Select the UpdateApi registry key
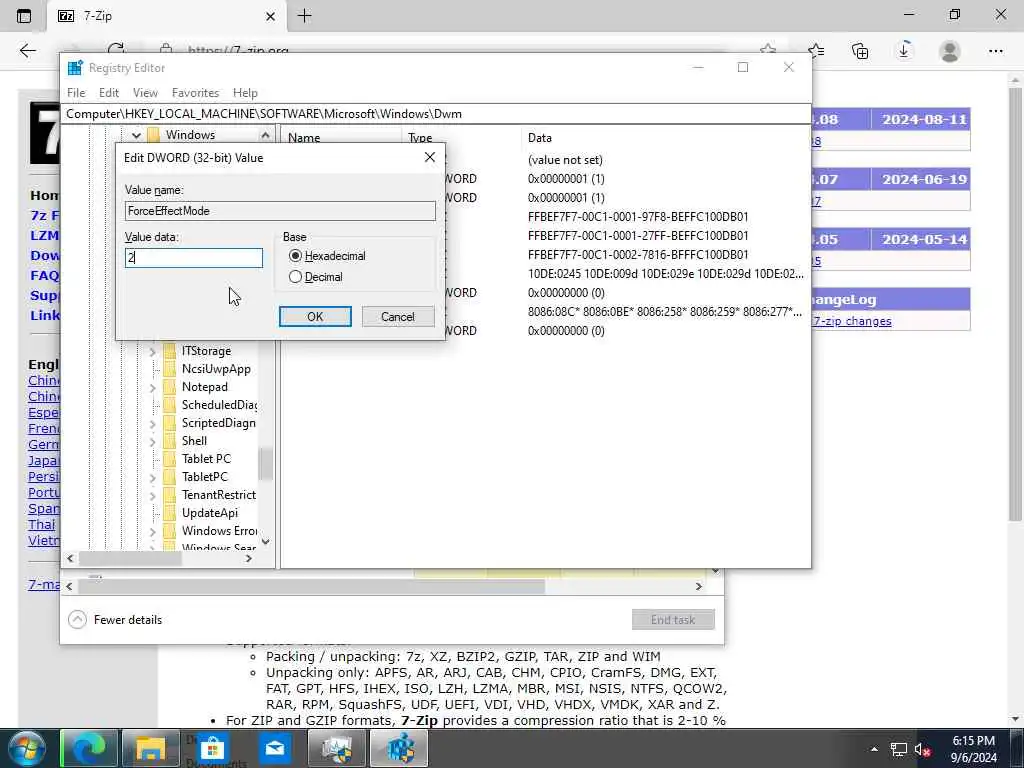Screen dimensions: 1024x768 210,513
